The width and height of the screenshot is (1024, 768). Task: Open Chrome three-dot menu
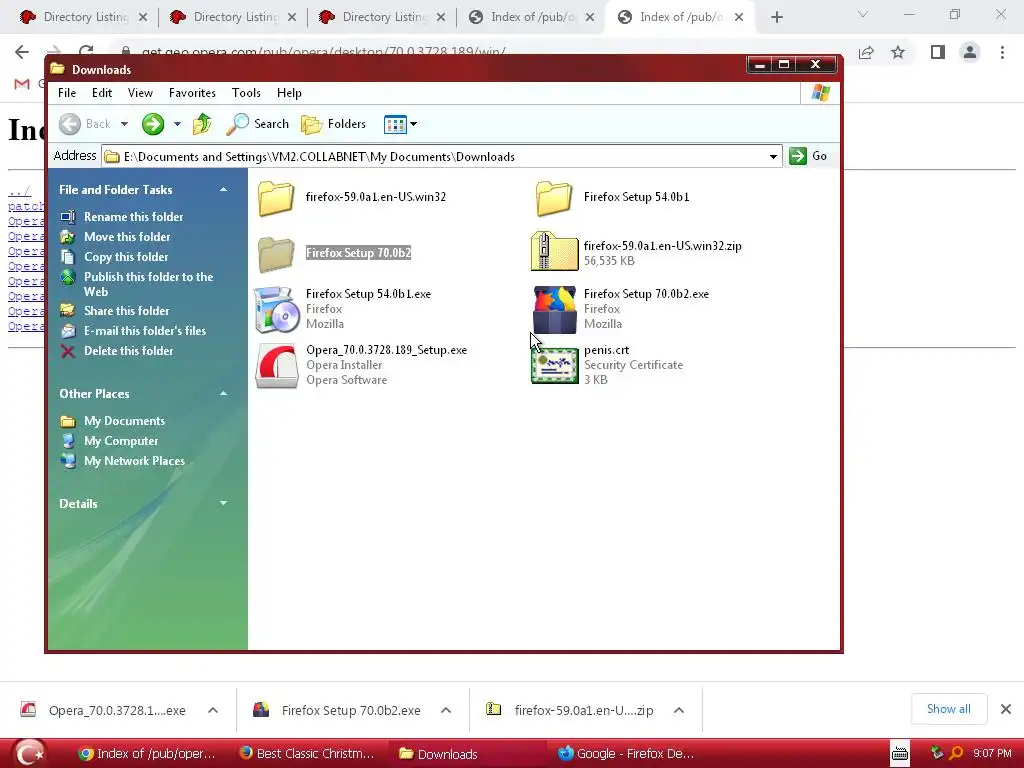coord(1002,52)
